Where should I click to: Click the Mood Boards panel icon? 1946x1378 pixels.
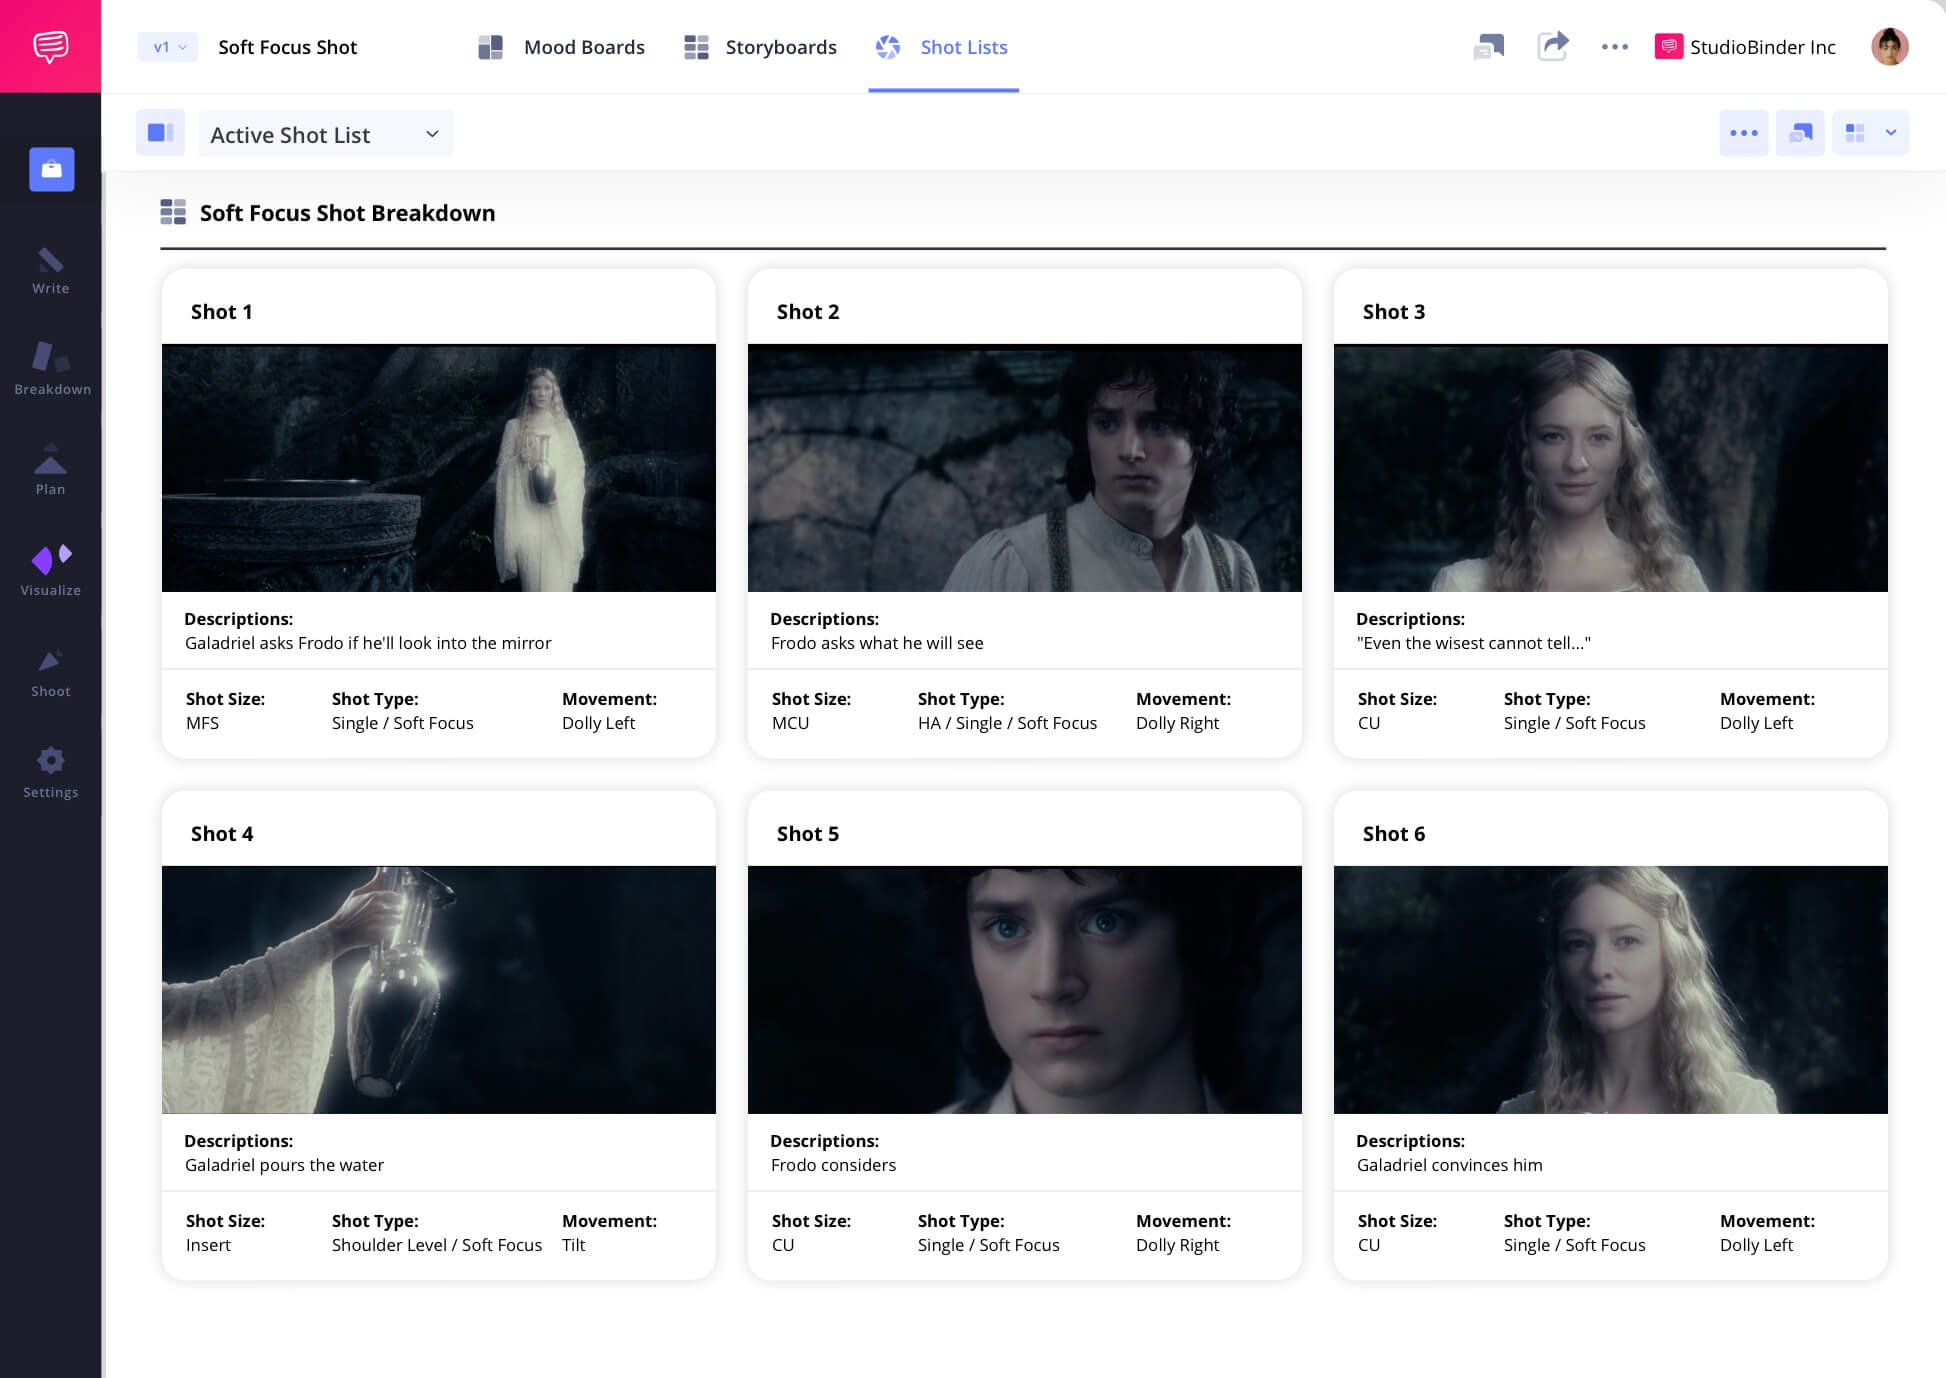[x=491, y=46]
